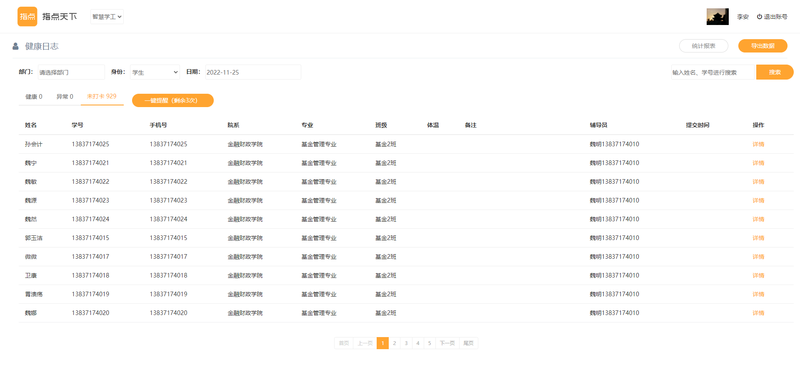Click the 导出数据 export button

coord(762,46)
